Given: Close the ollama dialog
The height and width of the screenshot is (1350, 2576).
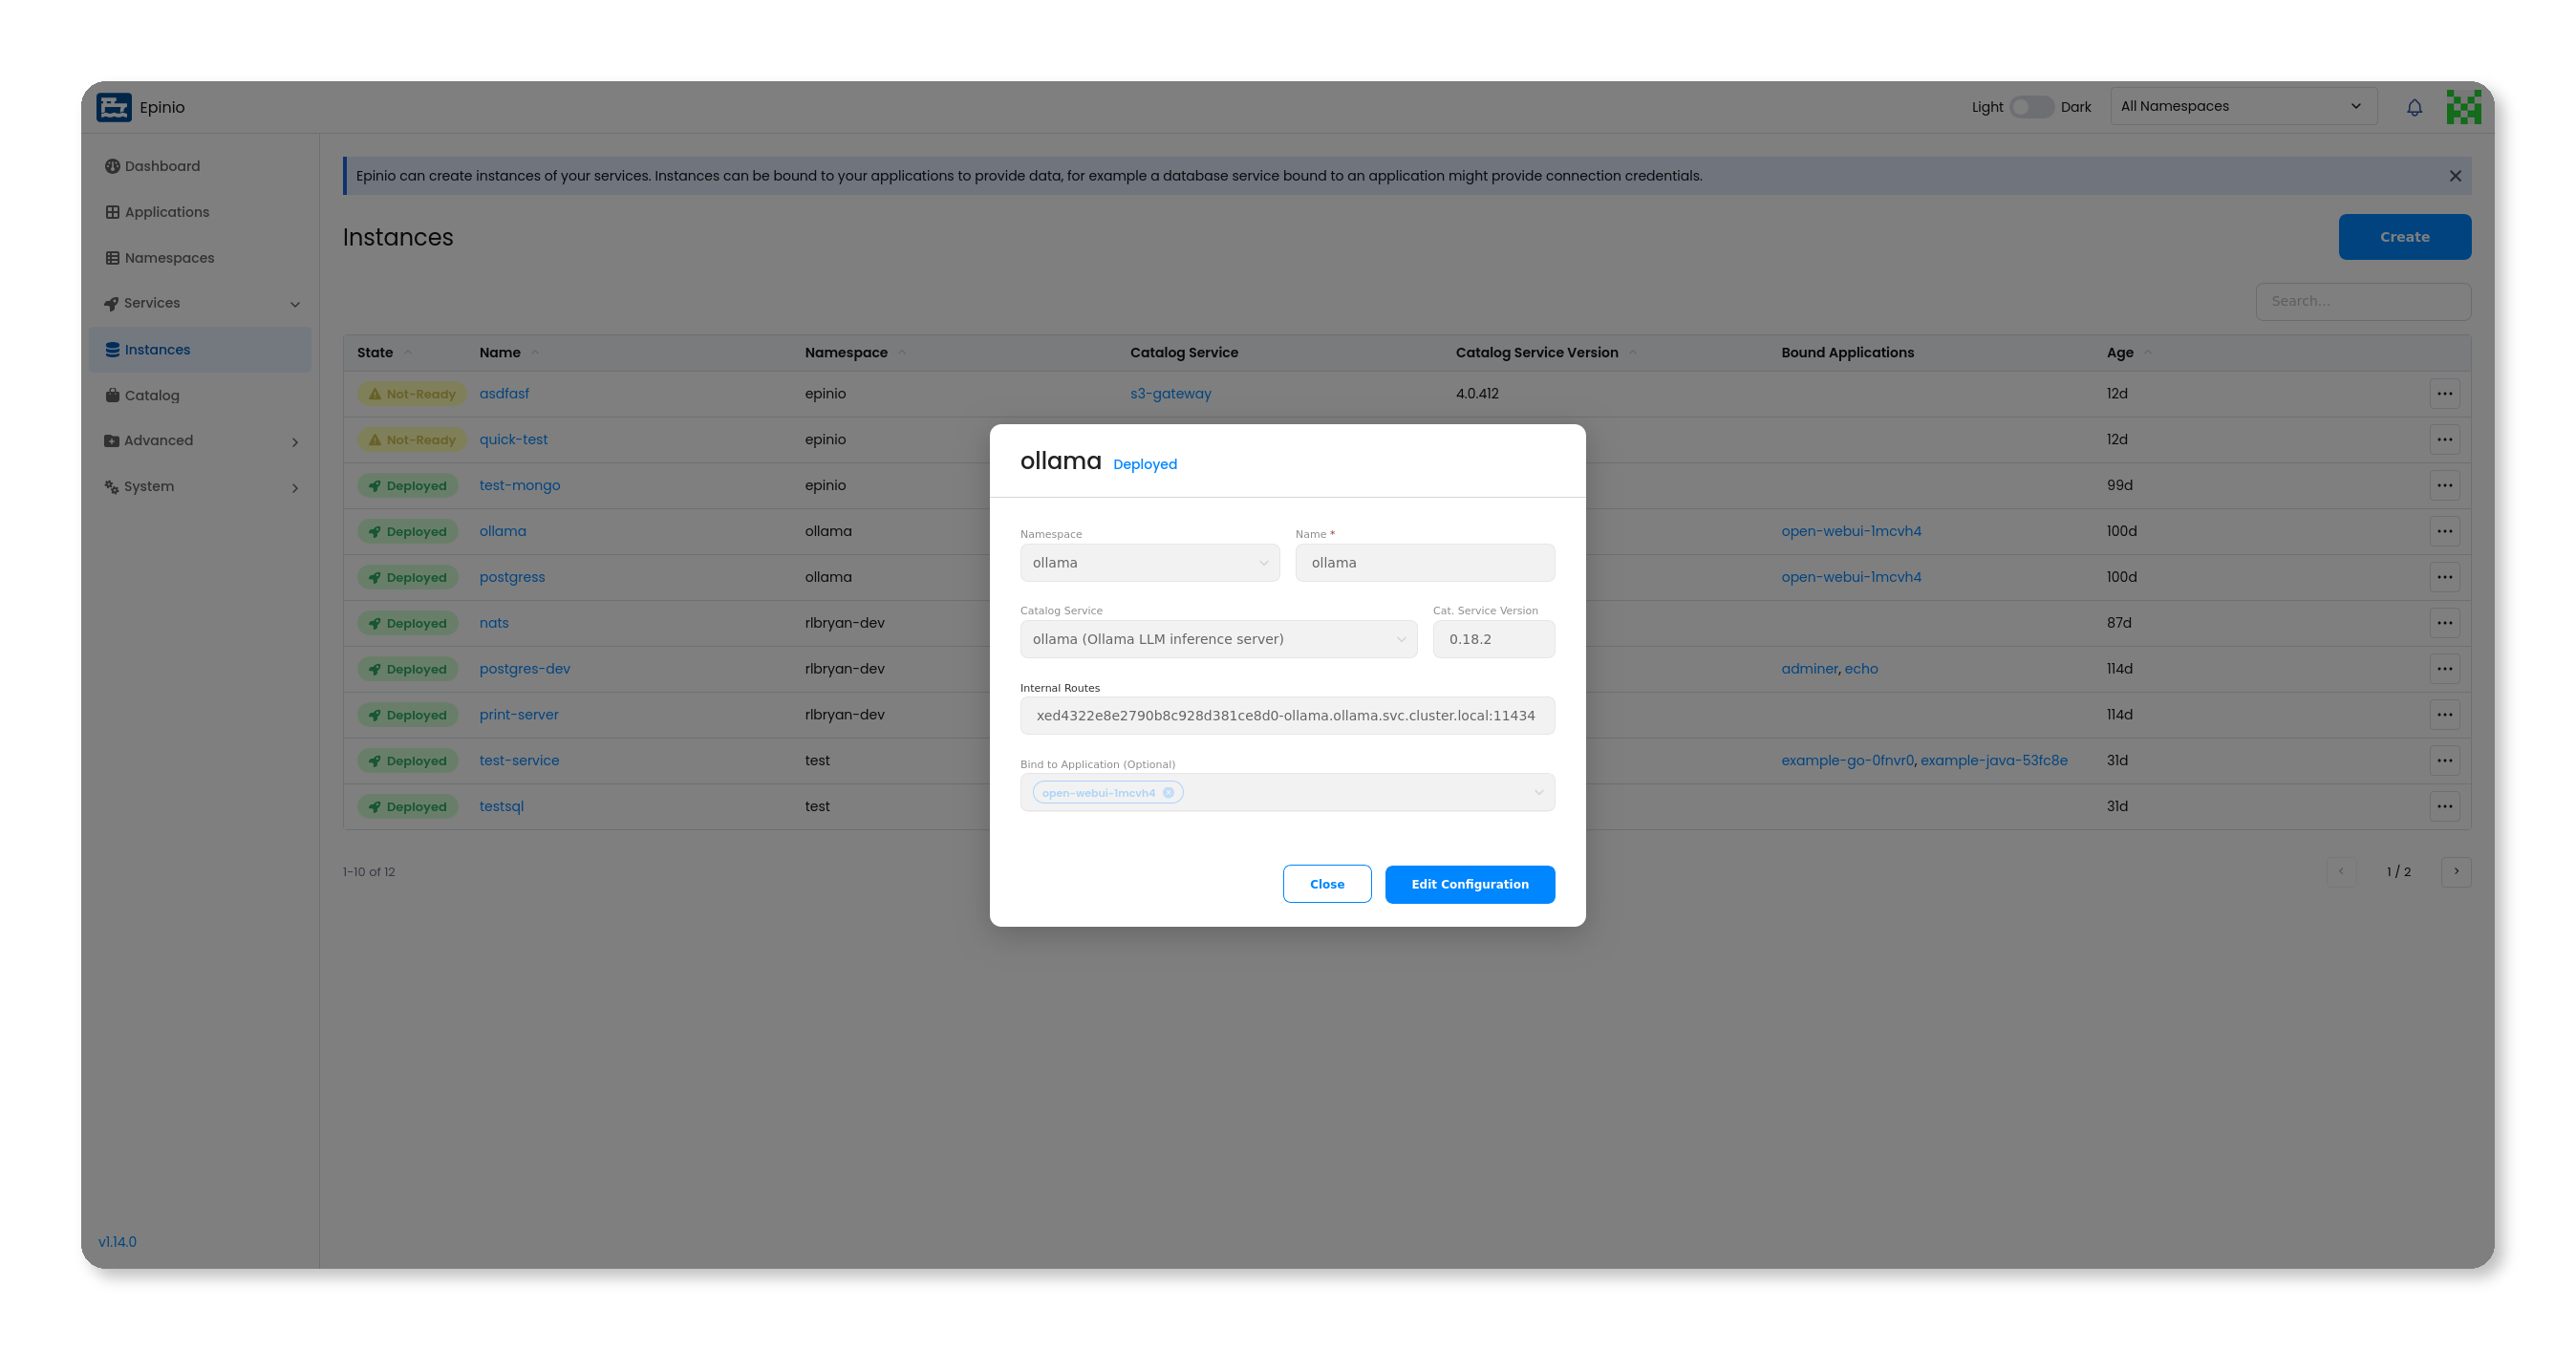Looking at the screenshot, I should point(1326,884).
